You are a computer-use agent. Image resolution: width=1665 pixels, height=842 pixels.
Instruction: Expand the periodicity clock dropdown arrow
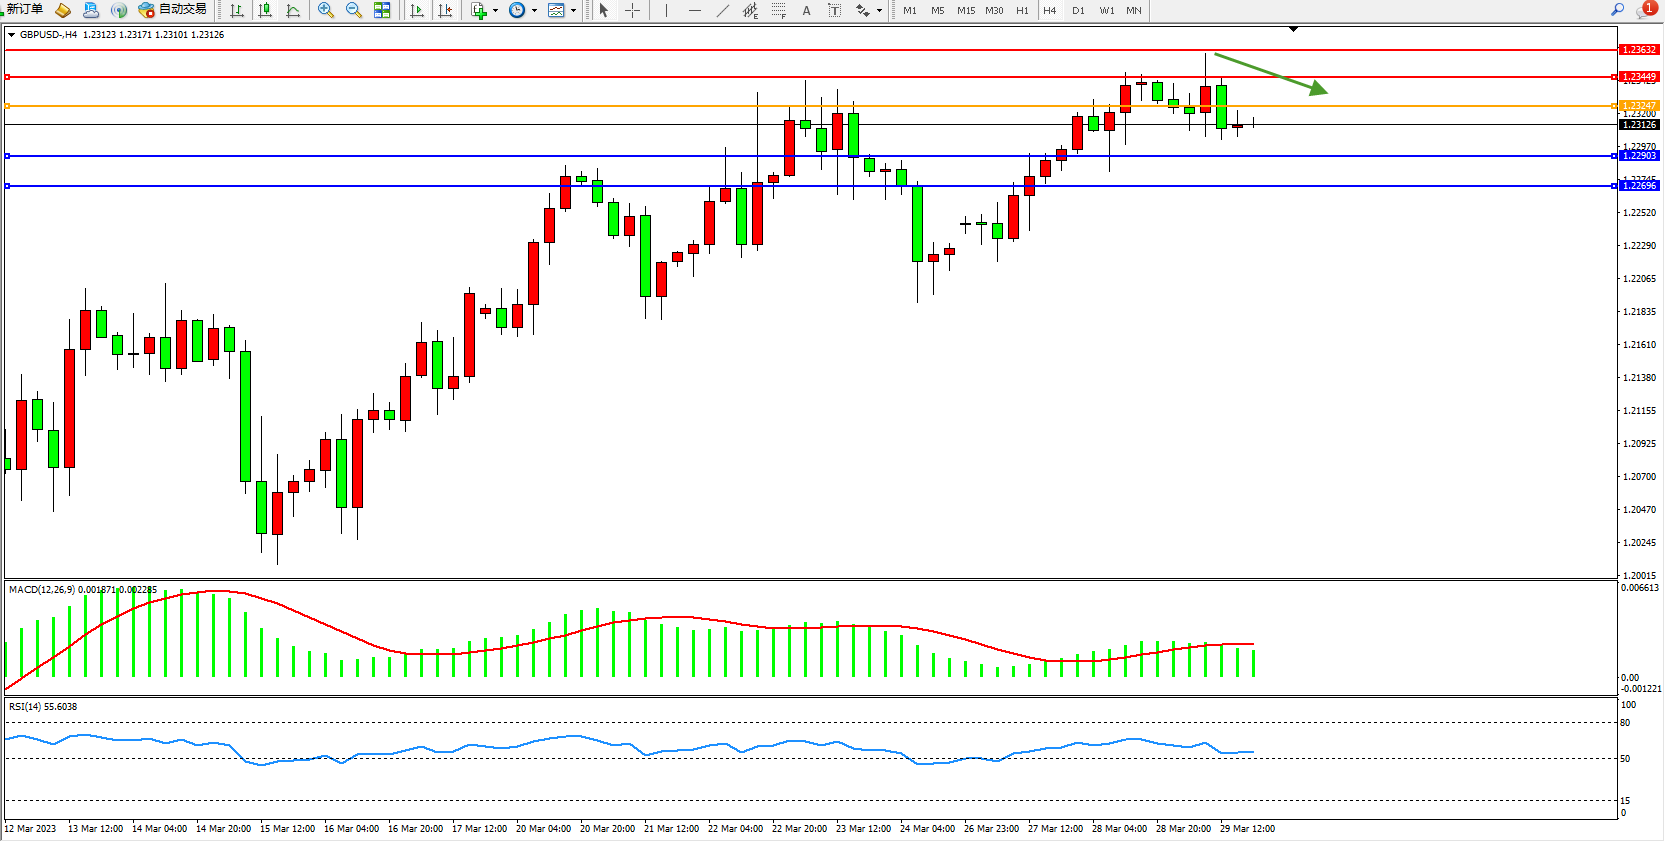click(534, 11)
